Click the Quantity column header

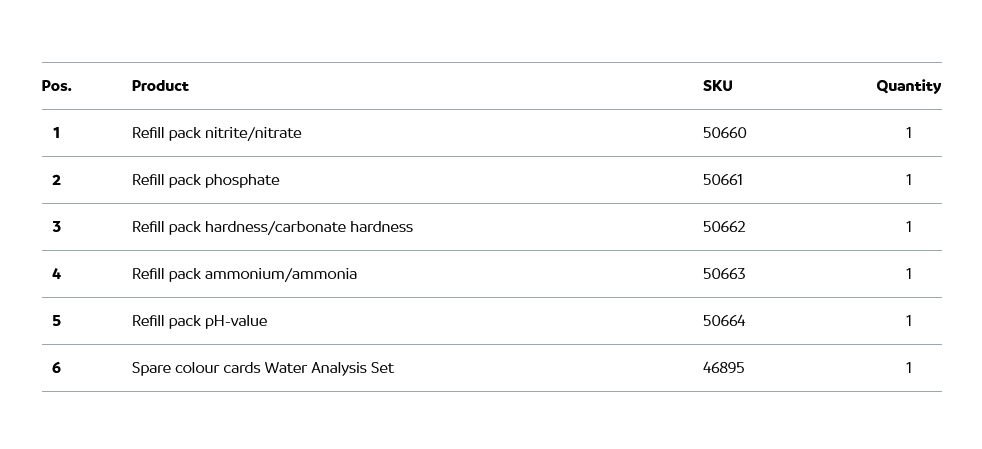click(x=908, y=86)
